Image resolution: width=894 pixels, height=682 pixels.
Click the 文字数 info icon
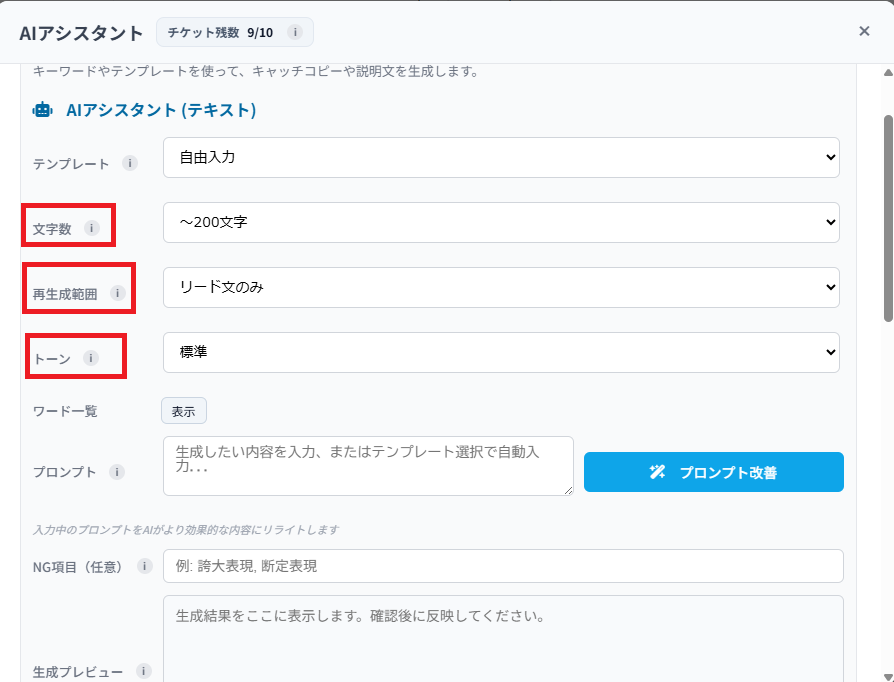[93, 228]
